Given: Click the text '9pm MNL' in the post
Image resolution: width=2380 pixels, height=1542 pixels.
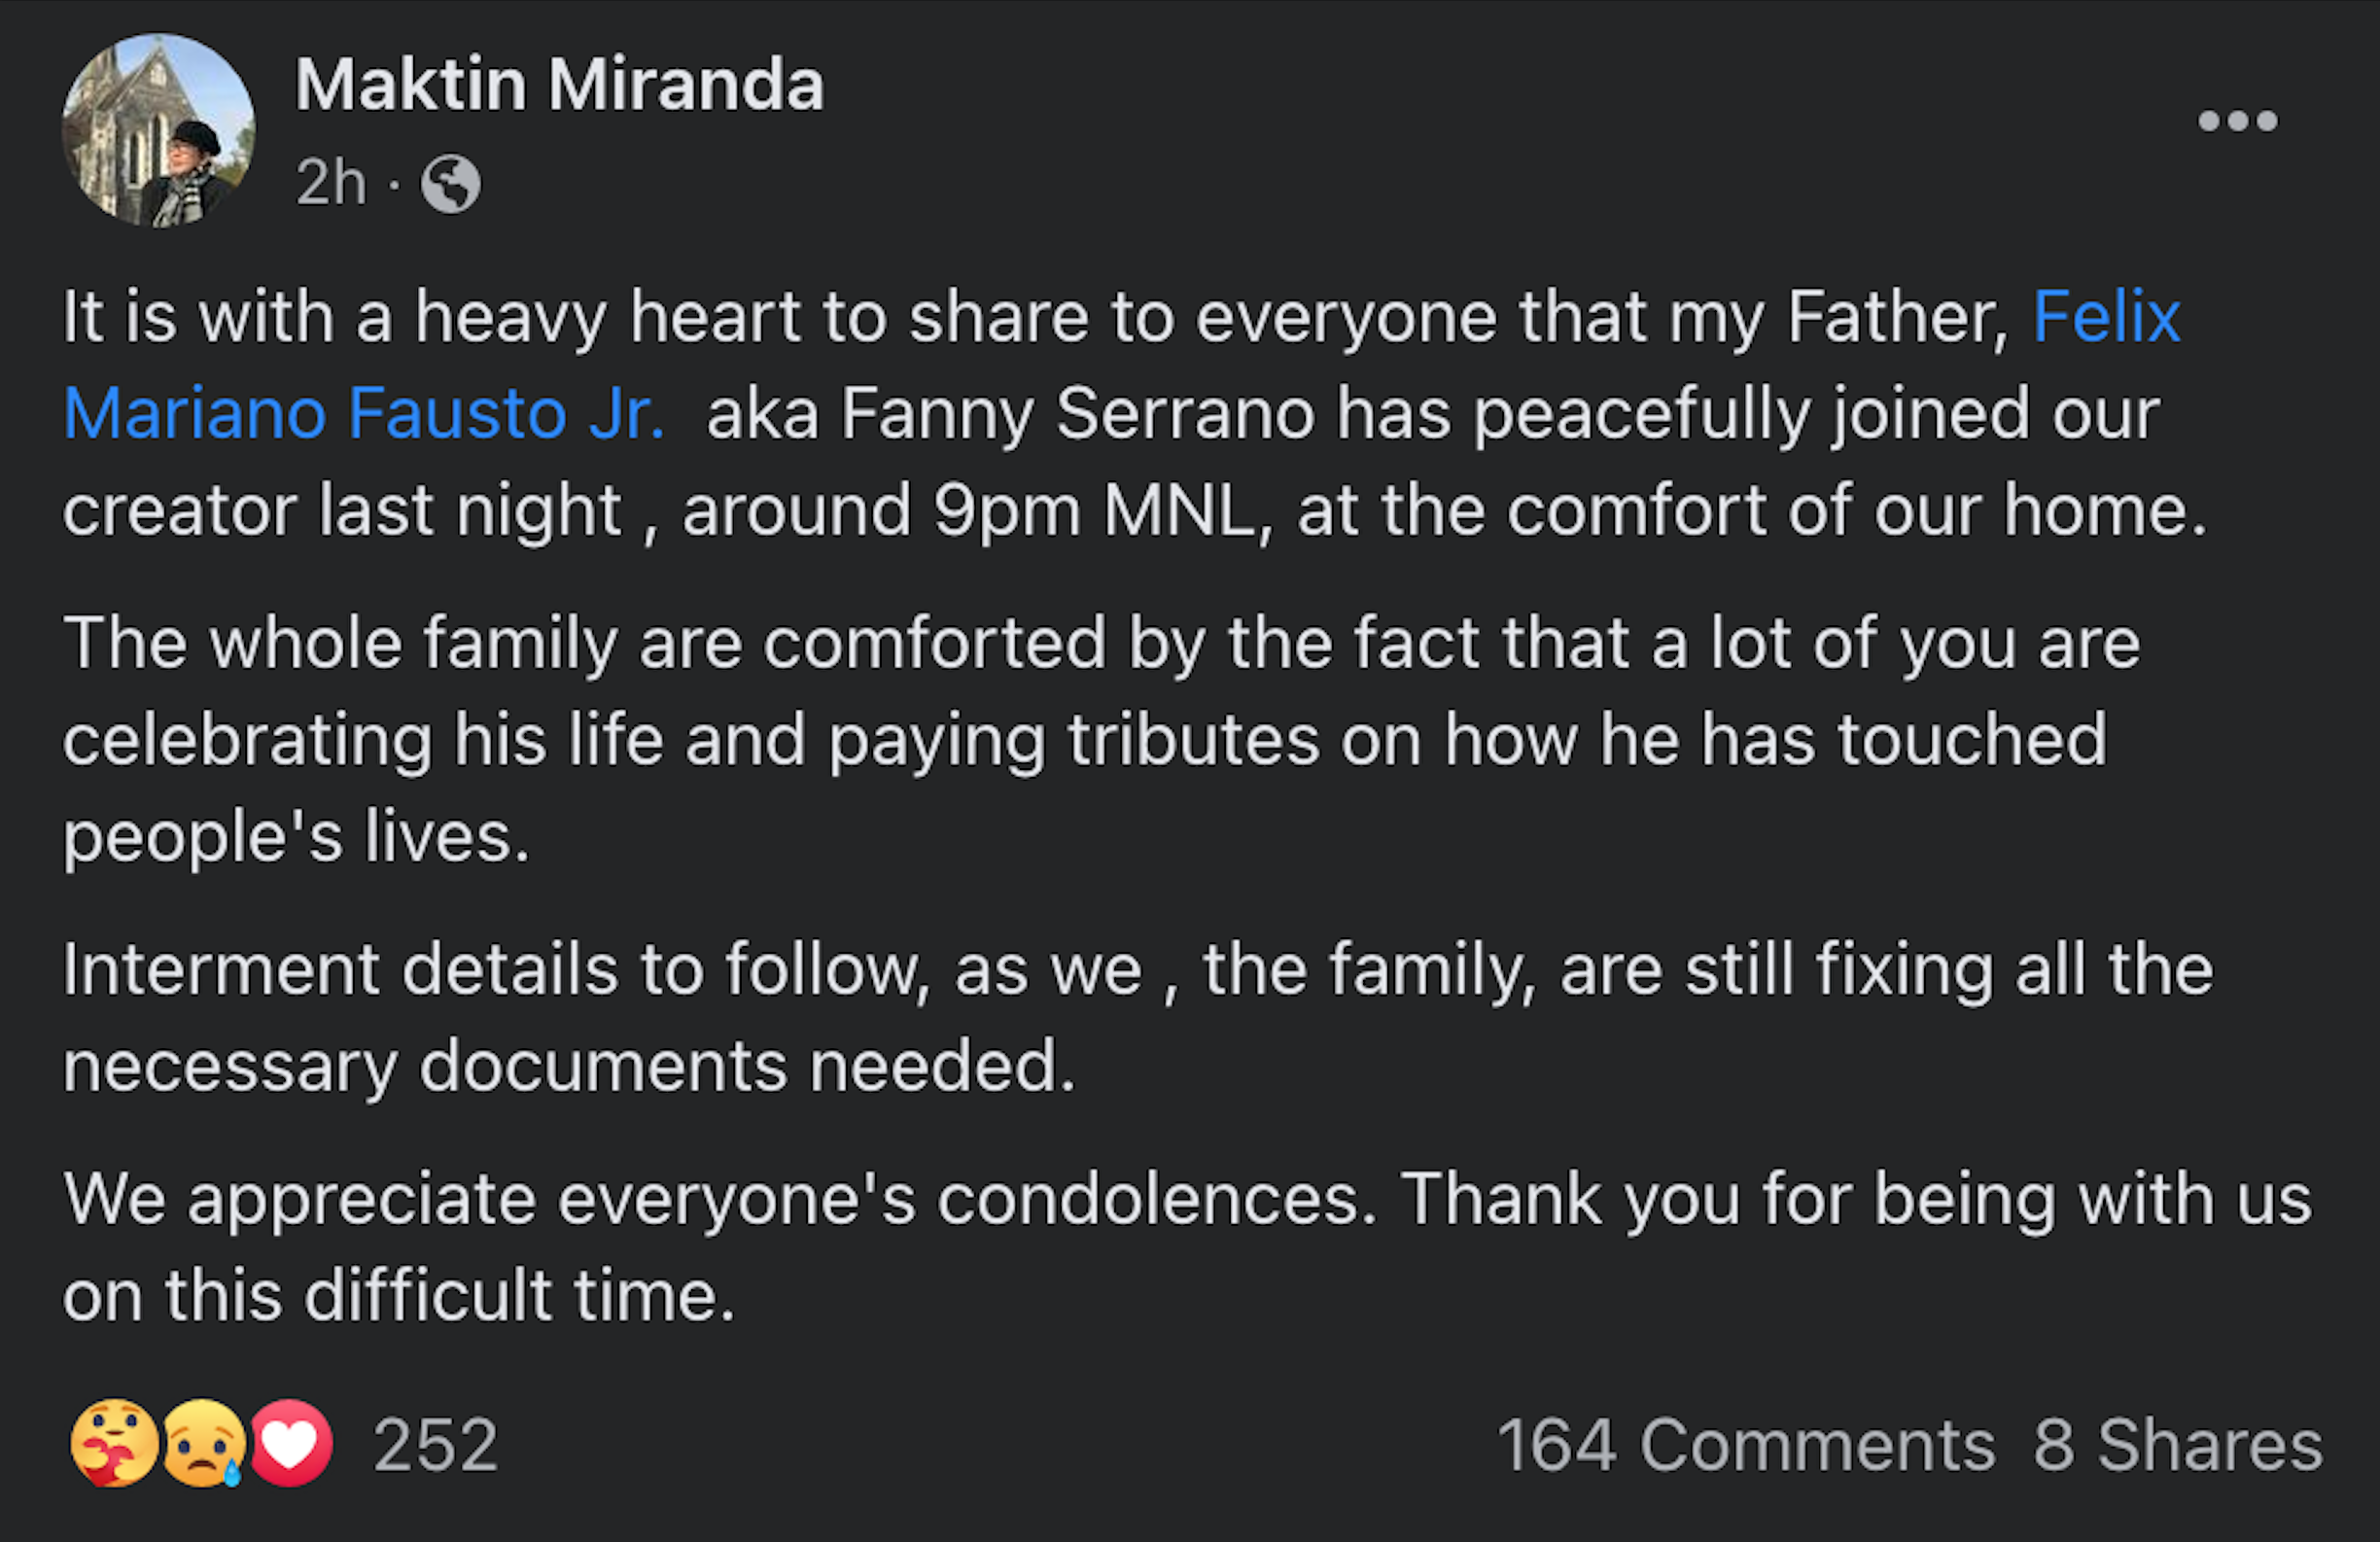Looking at the screenshot, I should click(1093, 511).
